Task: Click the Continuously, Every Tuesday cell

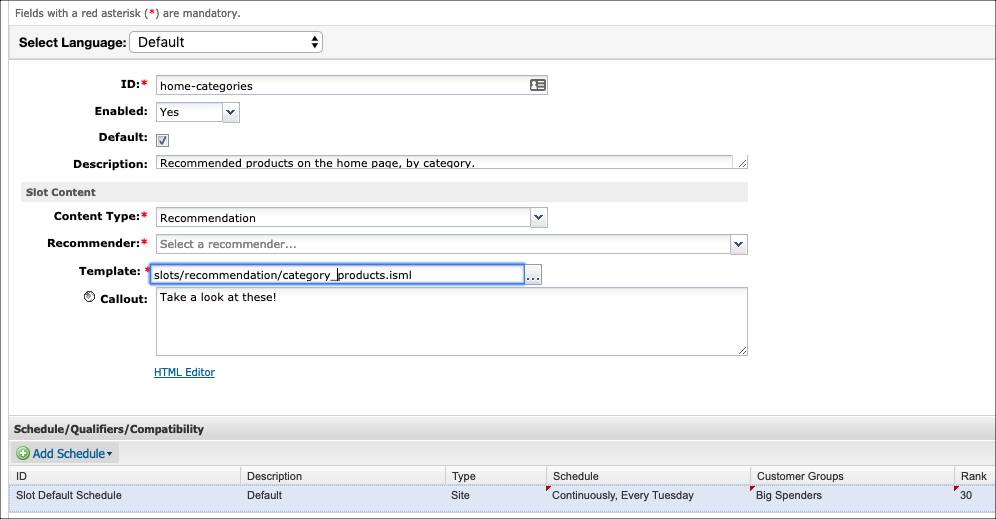Action: 649,495
